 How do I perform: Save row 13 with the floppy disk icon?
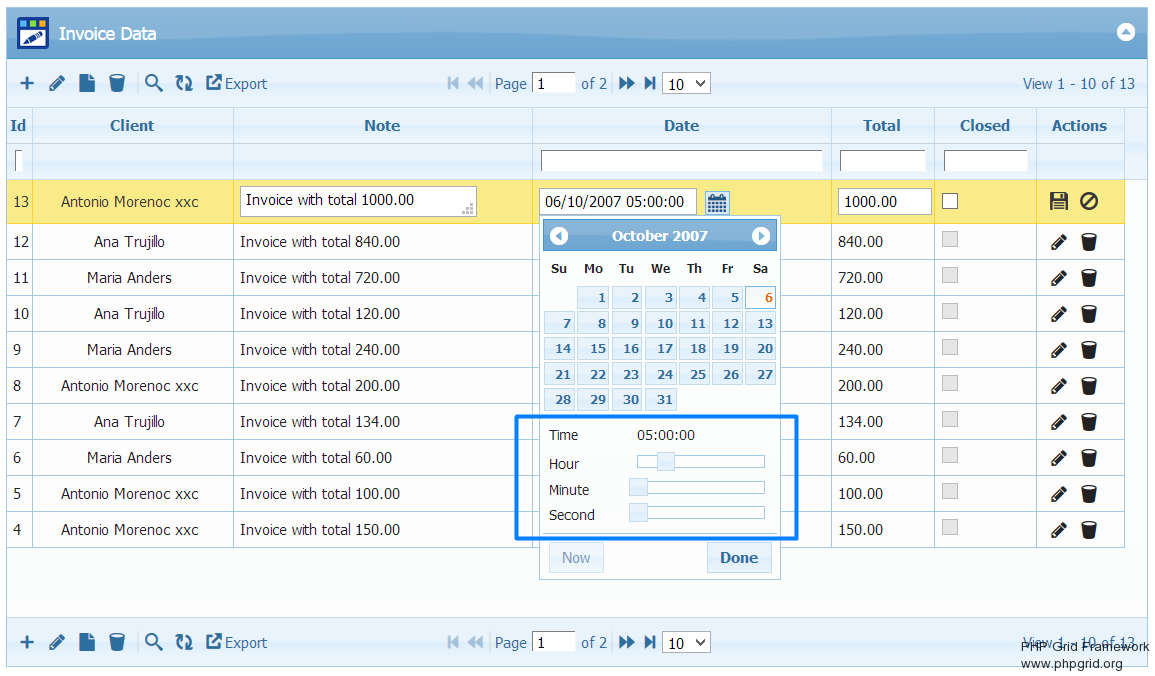click(1059, 201)
